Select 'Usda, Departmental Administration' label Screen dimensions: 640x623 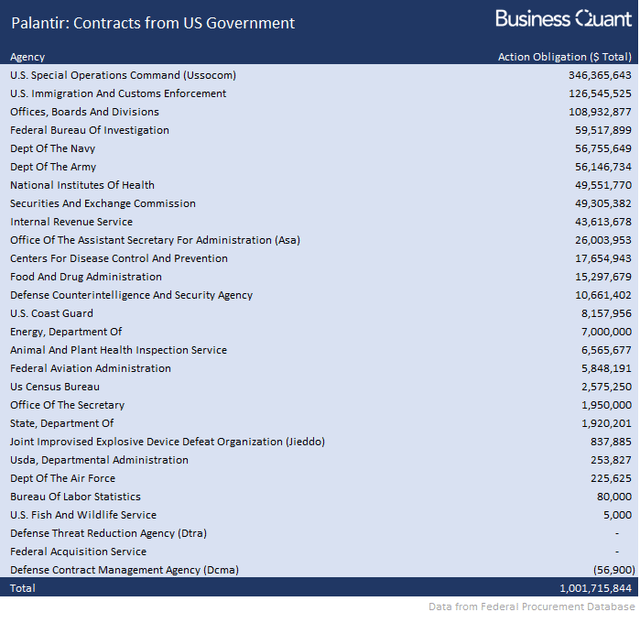[x=99, y=461]
